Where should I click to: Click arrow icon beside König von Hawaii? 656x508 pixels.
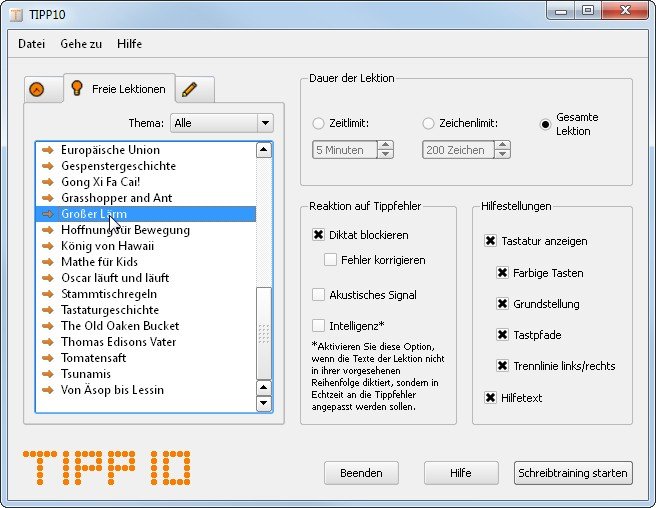pyautogui.click(x=48, y=246)
